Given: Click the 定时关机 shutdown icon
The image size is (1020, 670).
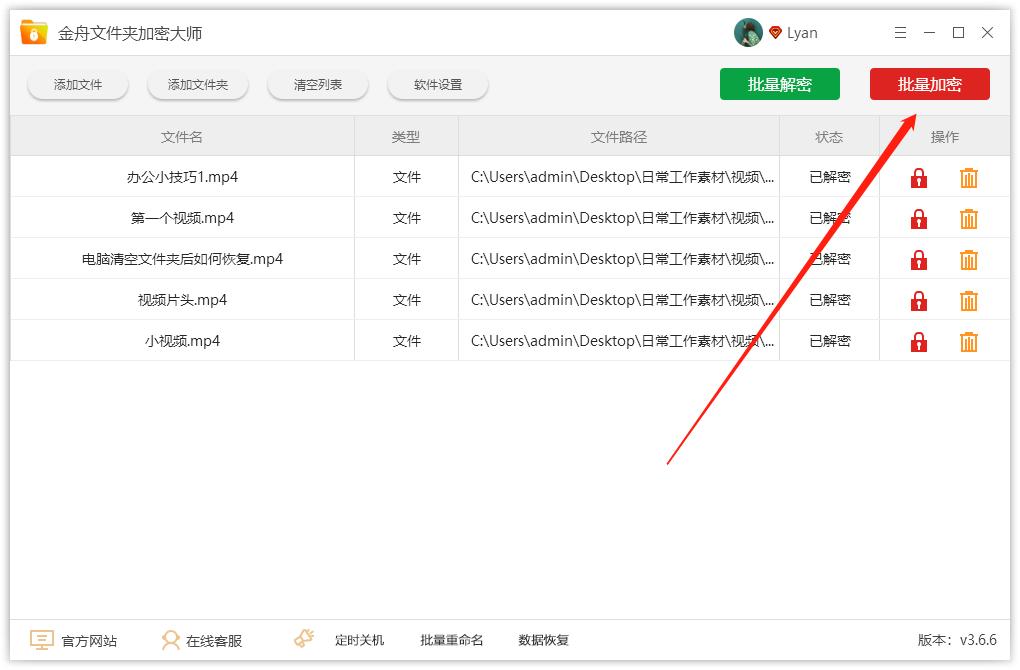Looking at the screenshot, I should 303,637.
